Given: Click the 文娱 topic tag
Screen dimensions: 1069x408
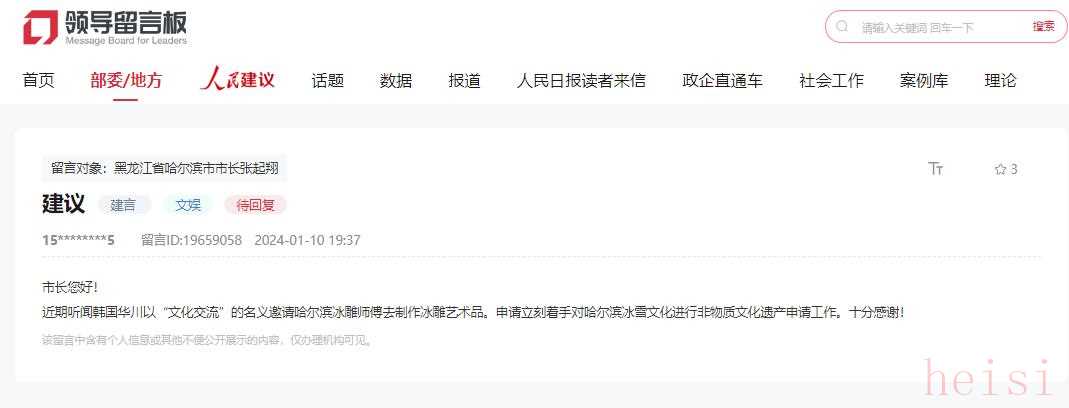Looking at the screenshot, I should 188,205.
